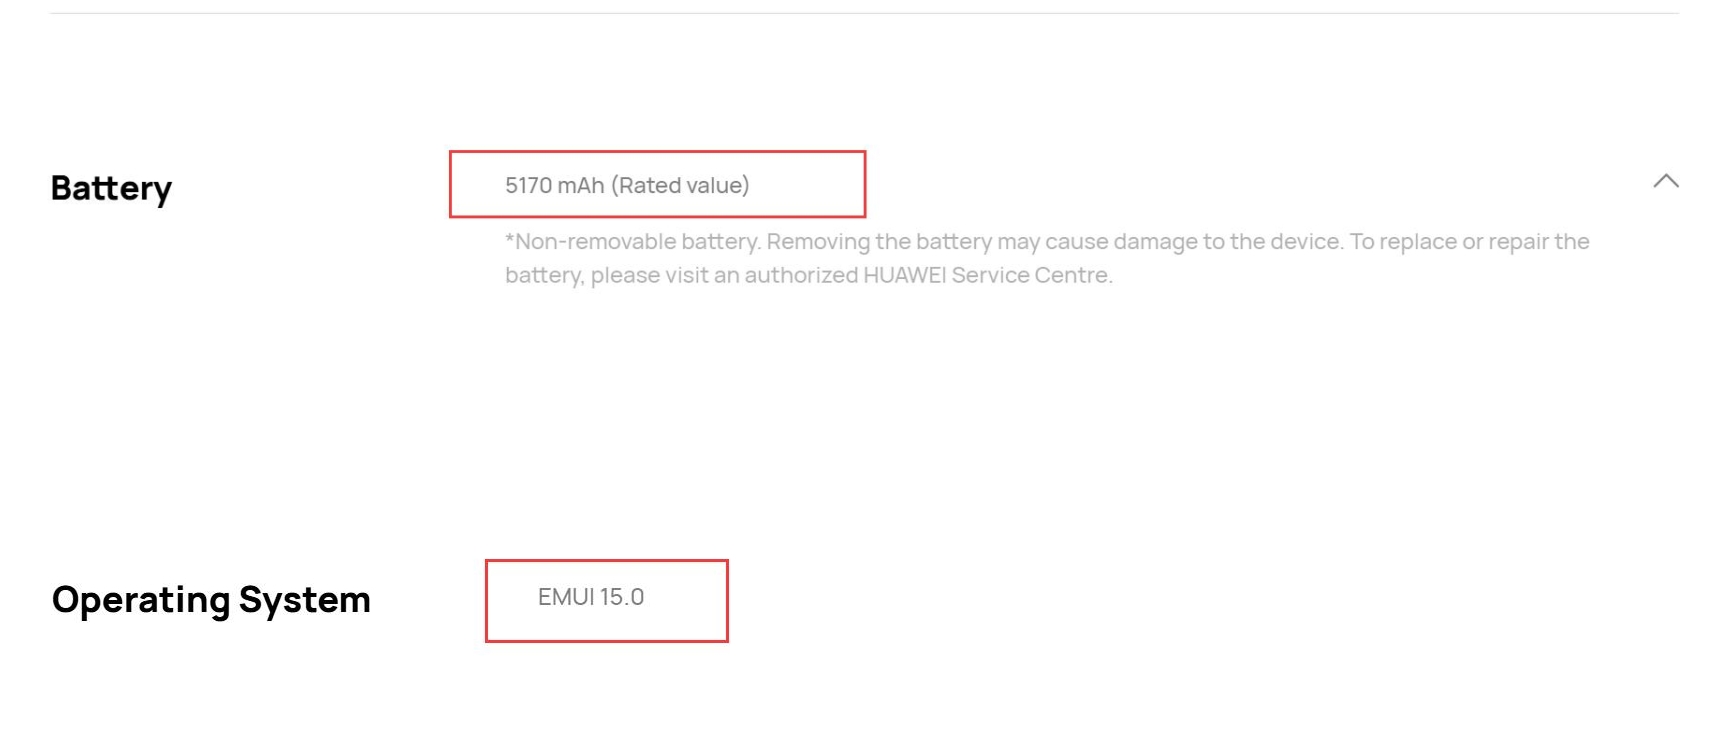Click the "15.0" version number
The height and width of the screenshot is (747, 1733).
[622, 597]
